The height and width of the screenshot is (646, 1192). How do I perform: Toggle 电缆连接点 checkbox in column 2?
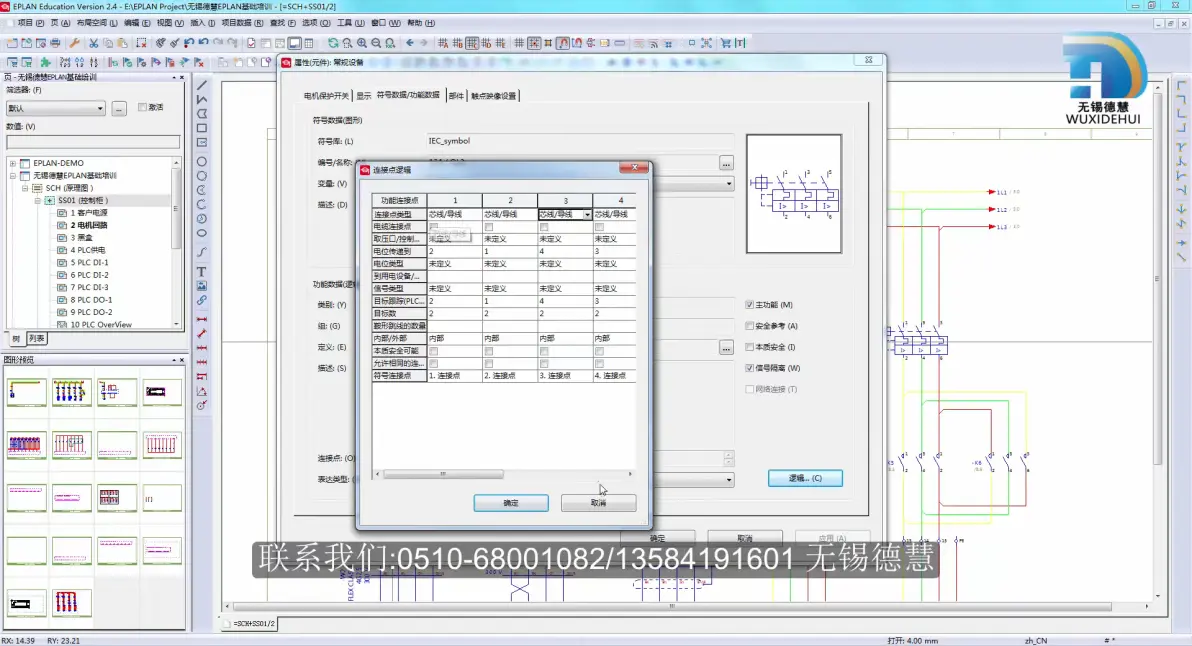tap(489, 226)
